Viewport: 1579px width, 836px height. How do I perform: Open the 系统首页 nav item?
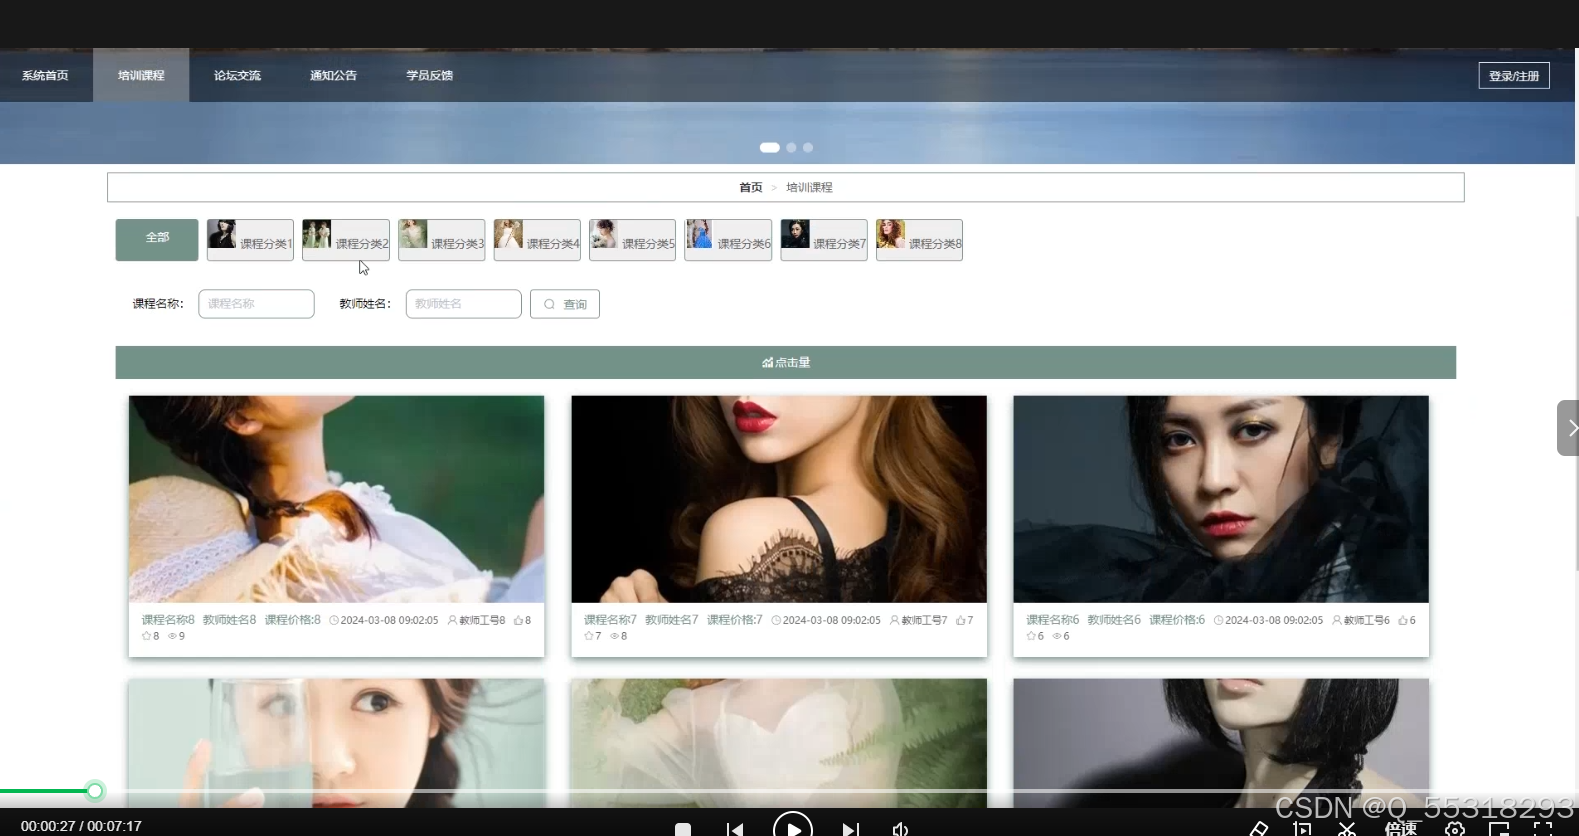point(45,75)
